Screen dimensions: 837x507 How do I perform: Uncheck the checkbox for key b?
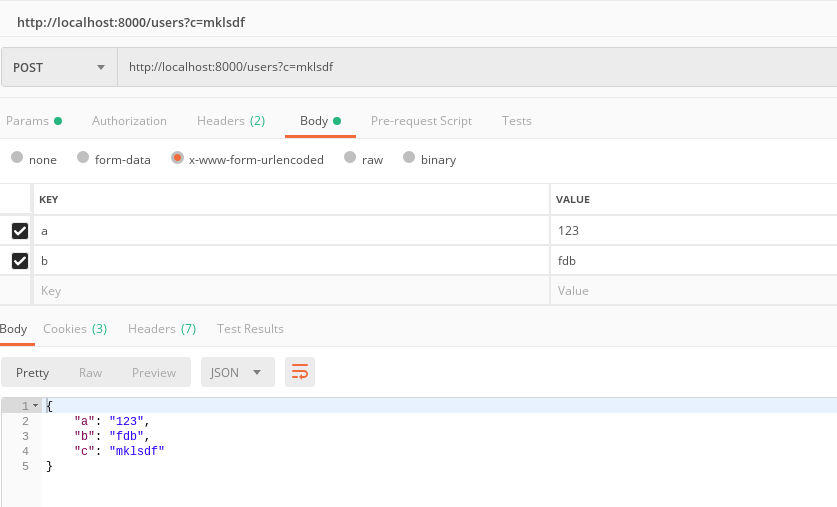pos(20,260)
